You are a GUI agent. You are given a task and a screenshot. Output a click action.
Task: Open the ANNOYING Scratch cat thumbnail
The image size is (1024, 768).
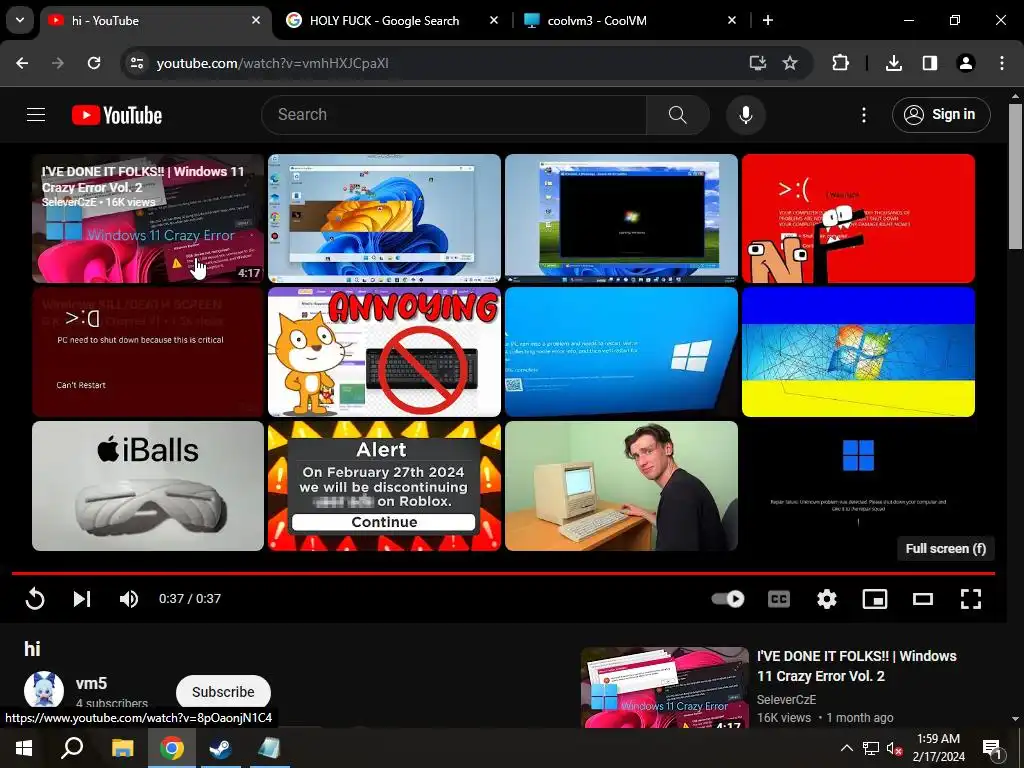click(384, 352)
